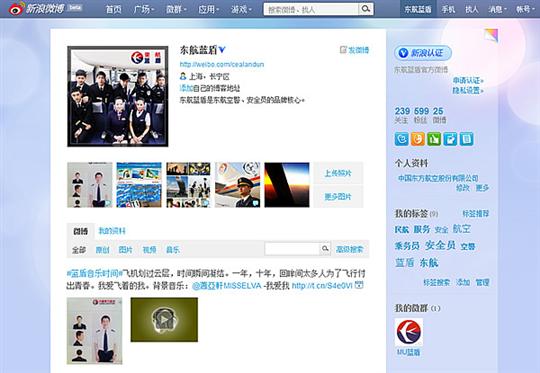
Task: Click 修改 in 个人资料 section
Action: 463,188
